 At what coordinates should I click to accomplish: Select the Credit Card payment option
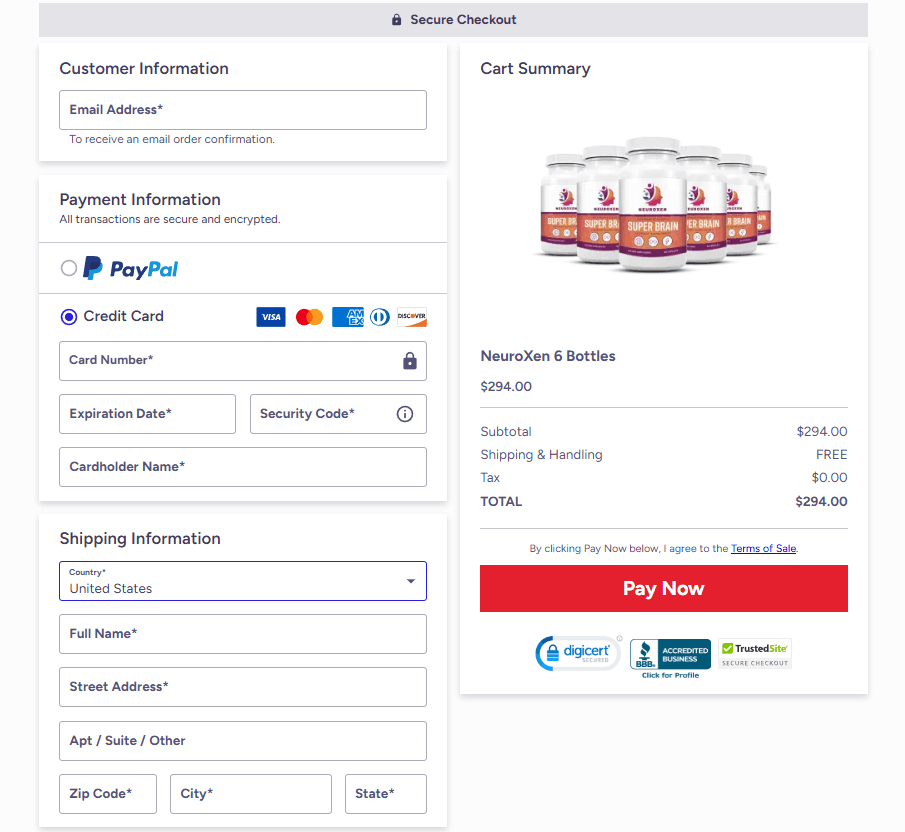pos(68,316)
